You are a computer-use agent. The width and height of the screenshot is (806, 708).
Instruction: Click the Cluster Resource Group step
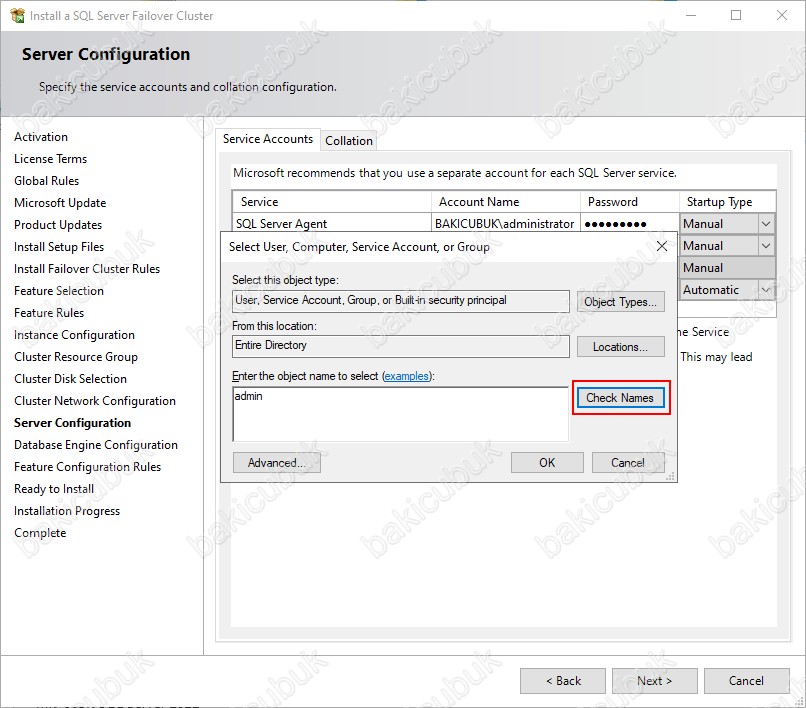coord(76,357)
